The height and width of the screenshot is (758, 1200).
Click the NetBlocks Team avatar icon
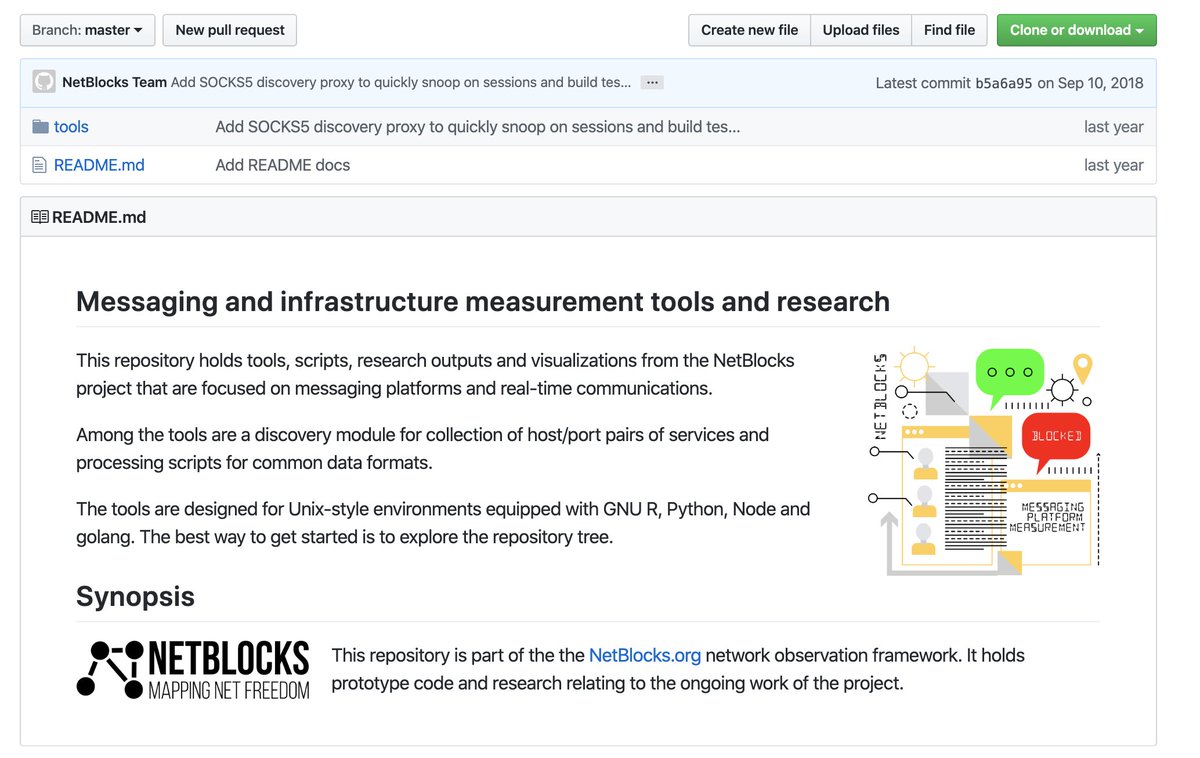coord(44,82)
